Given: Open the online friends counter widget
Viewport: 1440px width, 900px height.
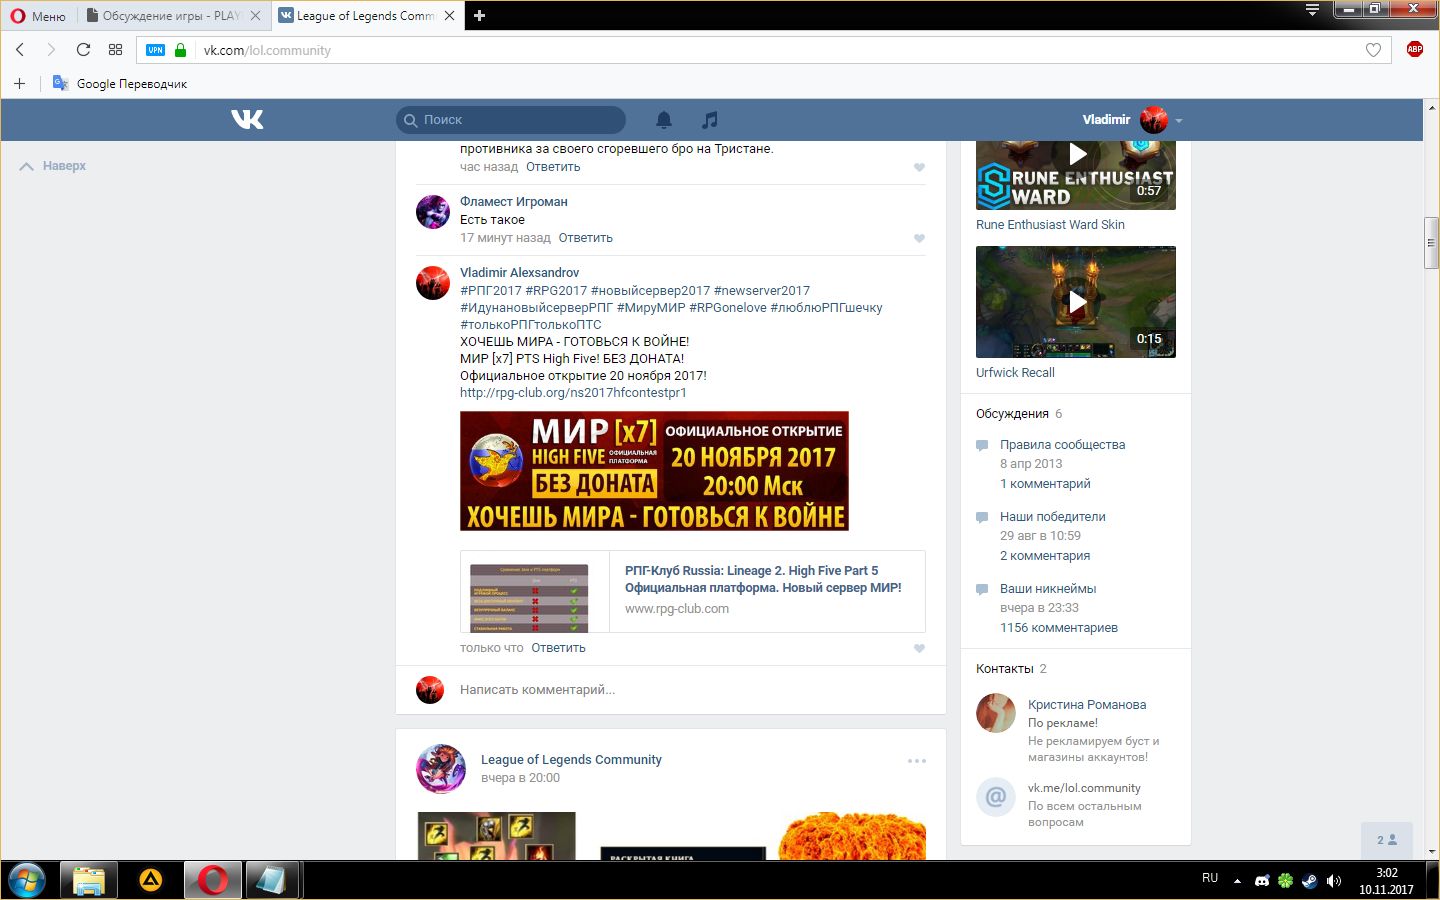Looking at the screenshot, I should pyautogui.click(x=1387, y=840).
